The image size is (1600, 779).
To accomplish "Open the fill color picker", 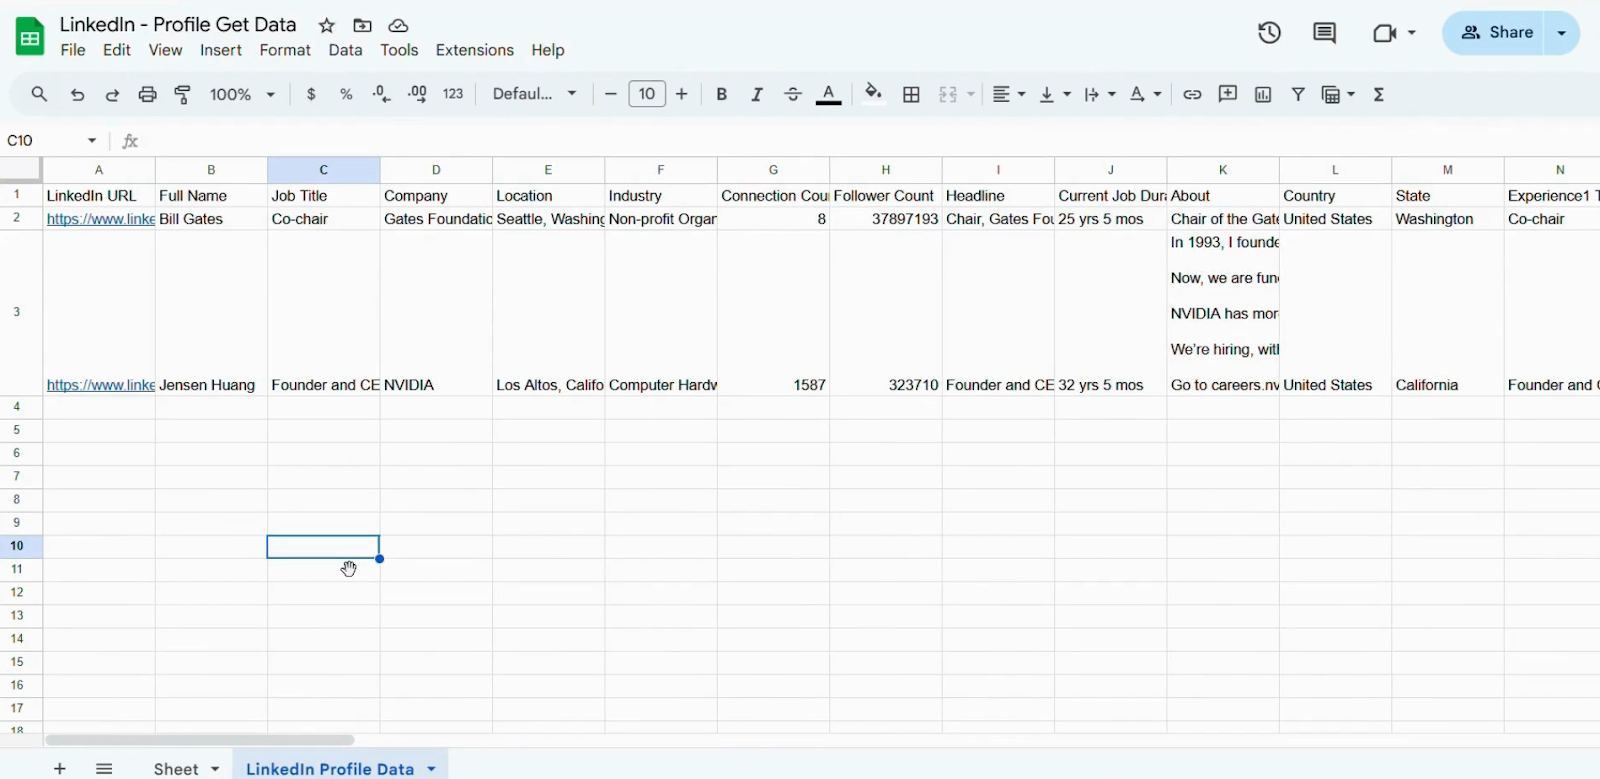I will coord(874,93).
